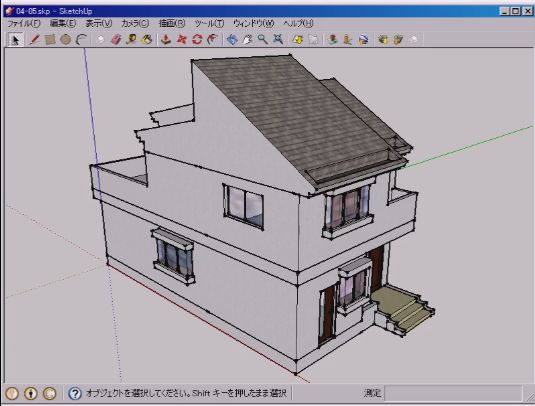Click the 04-05.skp - SketchUp title text
This screenshot has height=406, width=535.
click(x=54, y=11)
